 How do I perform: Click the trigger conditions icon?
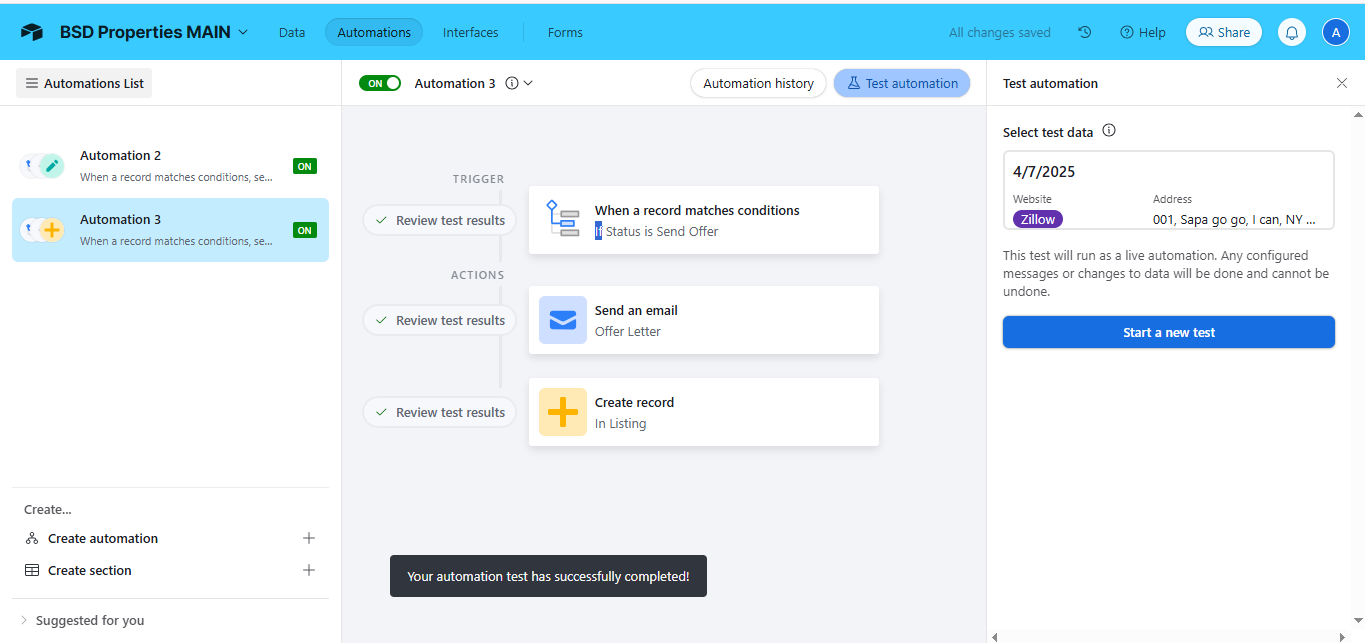point(562,219)
